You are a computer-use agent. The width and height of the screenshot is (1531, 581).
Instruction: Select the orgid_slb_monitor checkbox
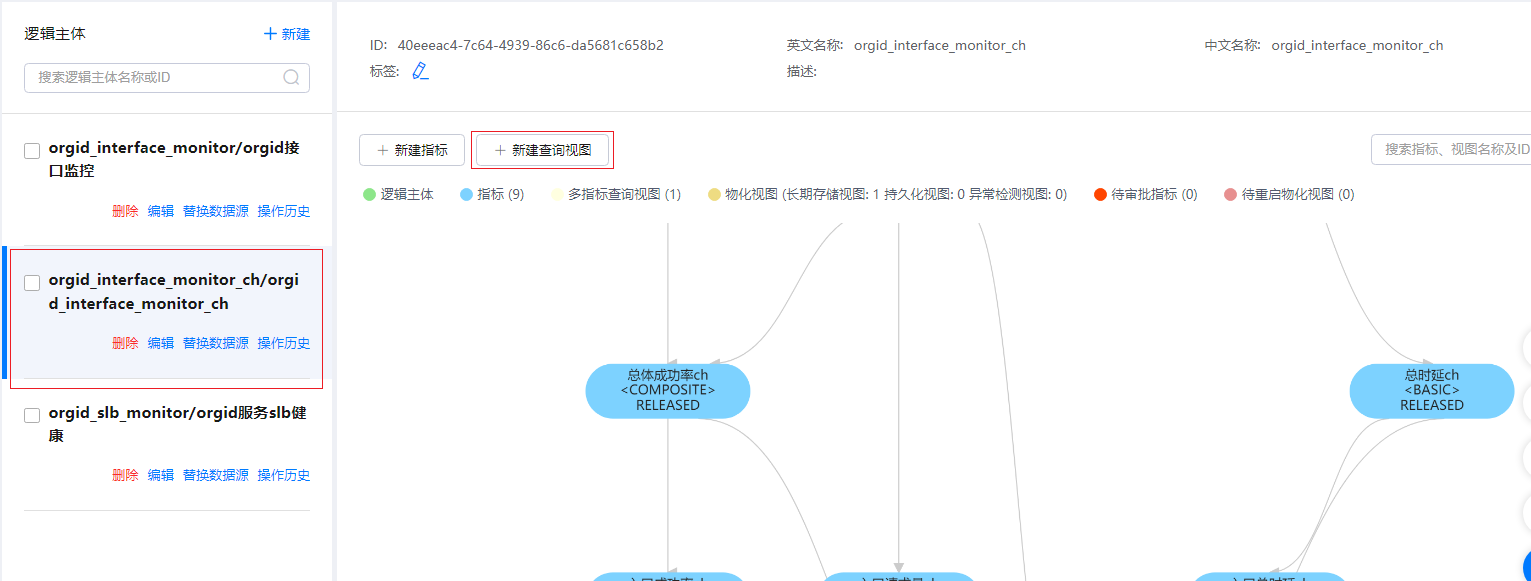32,415
